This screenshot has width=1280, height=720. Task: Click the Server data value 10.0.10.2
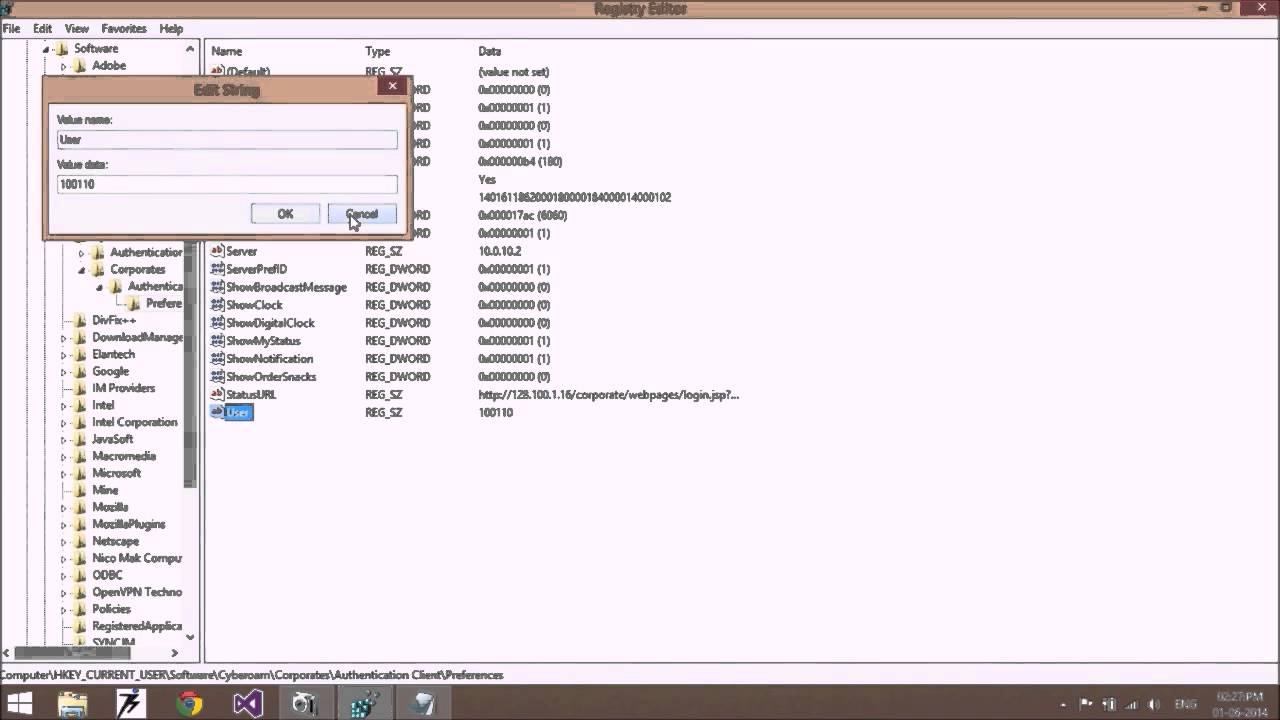point(500,251)
